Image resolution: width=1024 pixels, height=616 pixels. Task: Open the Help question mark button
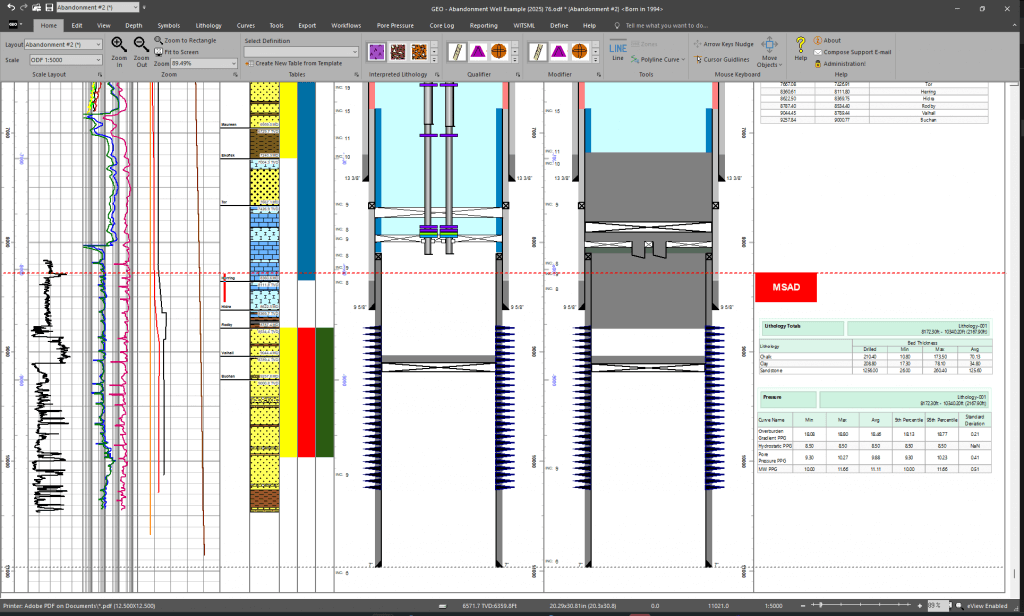coord(801,49)
